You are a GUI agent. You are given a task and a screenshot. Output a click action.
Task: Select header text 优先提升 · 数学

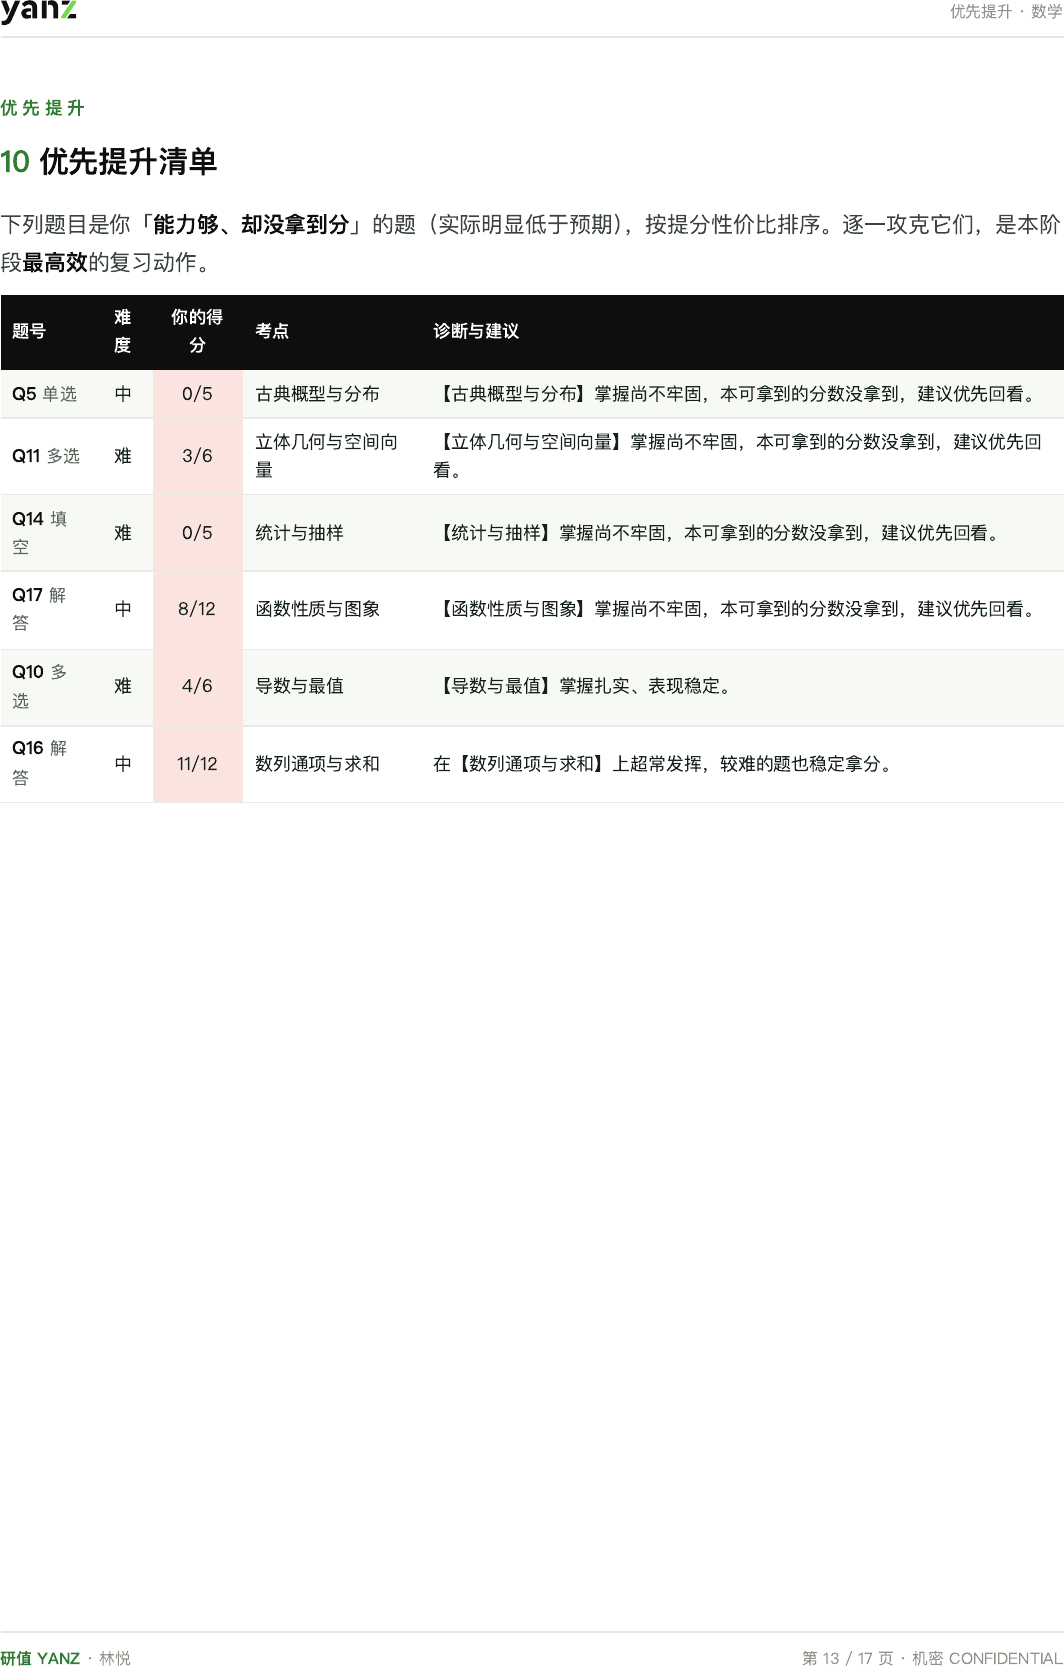tap(1006, 12)
